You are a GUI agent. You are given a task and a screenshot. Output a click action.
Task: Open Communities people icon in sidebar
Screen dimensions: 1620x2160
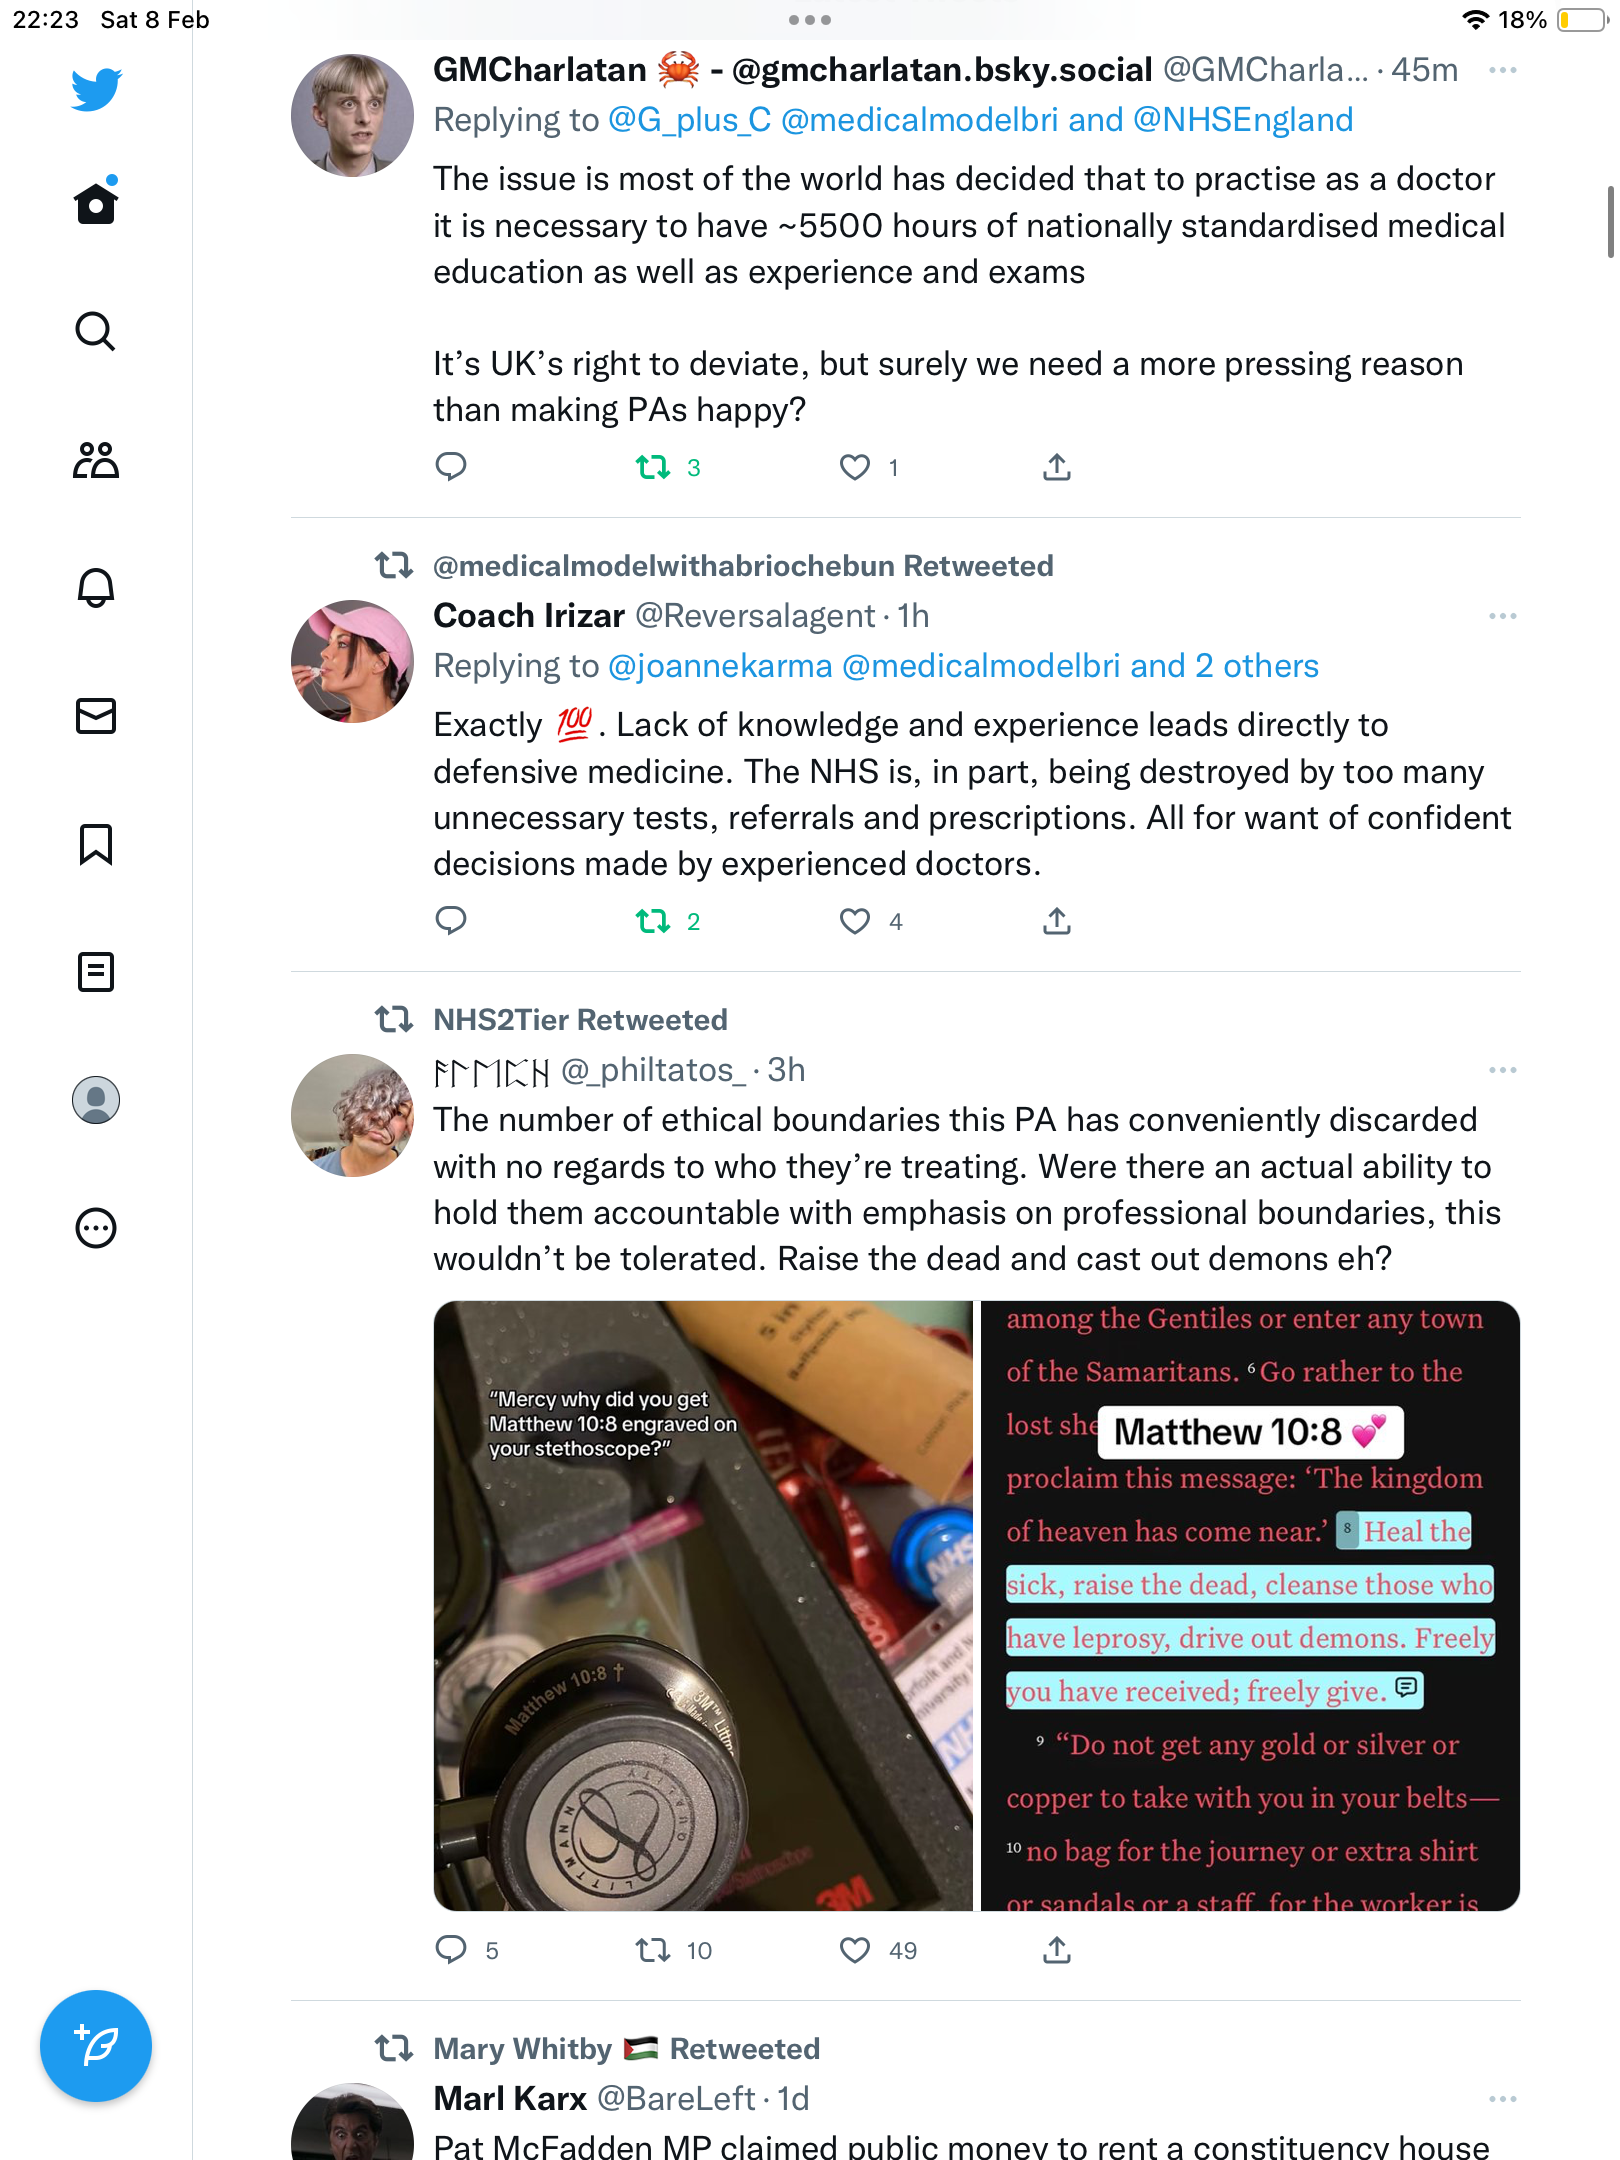(96, 460)
